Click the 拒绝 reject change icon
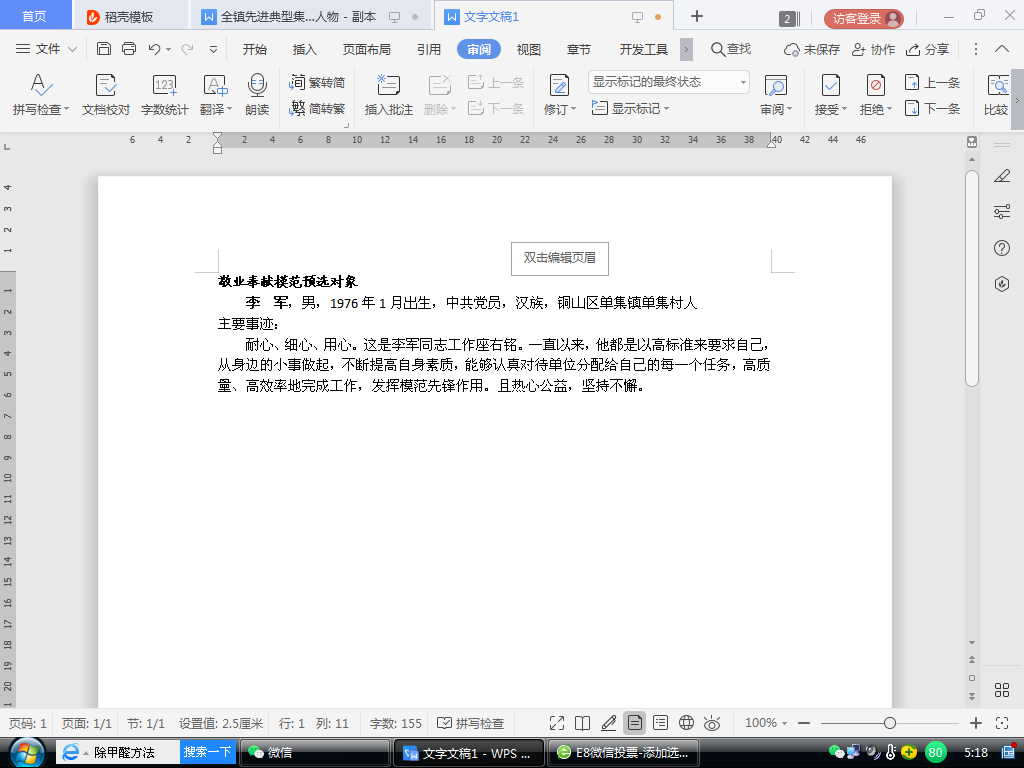 875,86
